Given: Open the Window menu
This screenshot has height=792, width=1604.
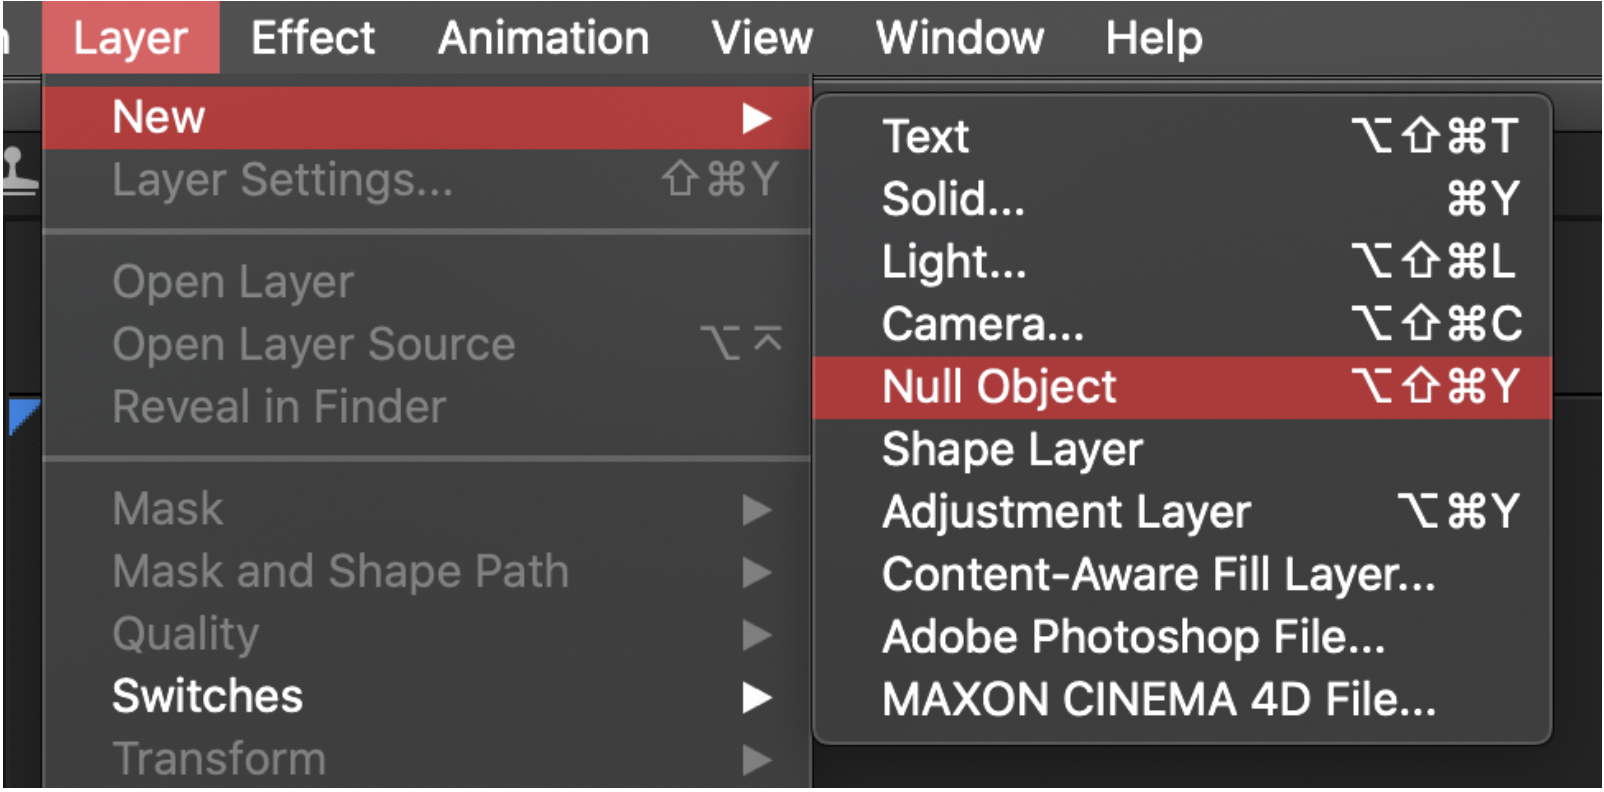Looking at the screenshot, I should [959, 38].
